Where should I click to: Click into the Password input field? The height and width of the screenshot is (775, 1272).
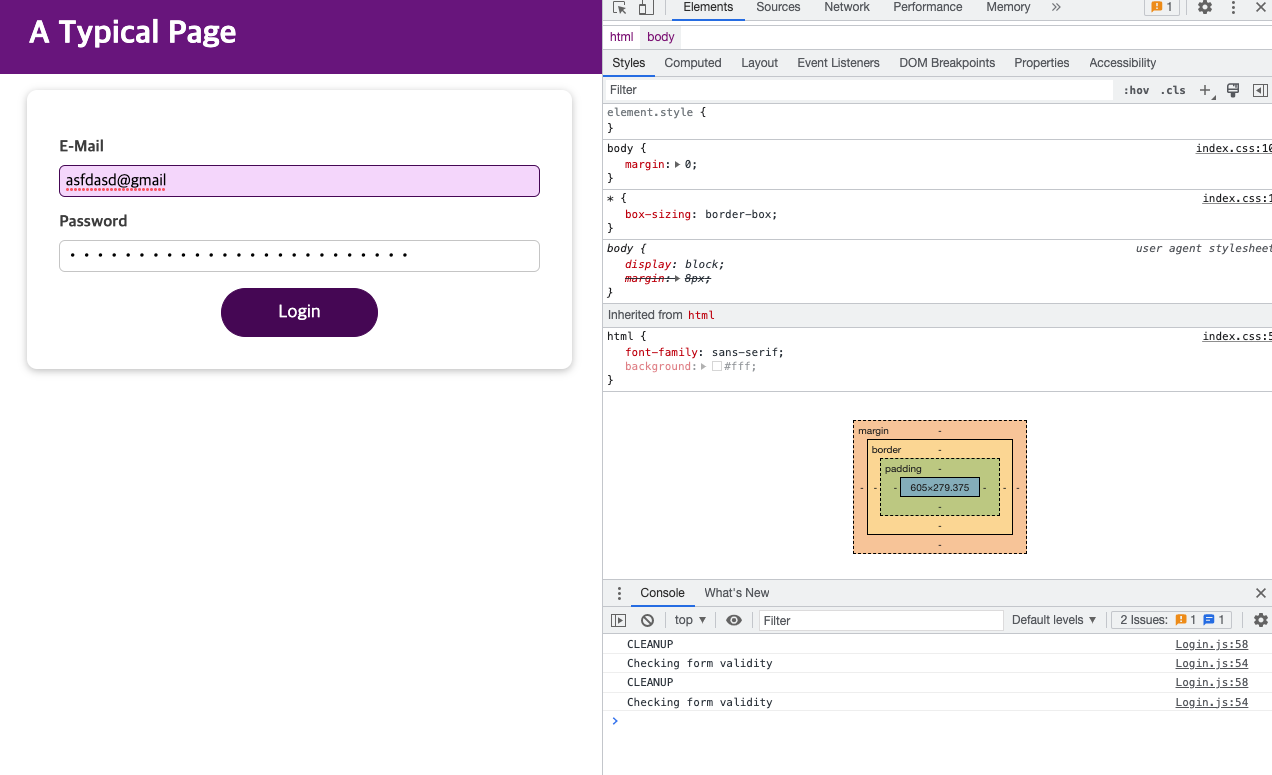tap(299, 256)
